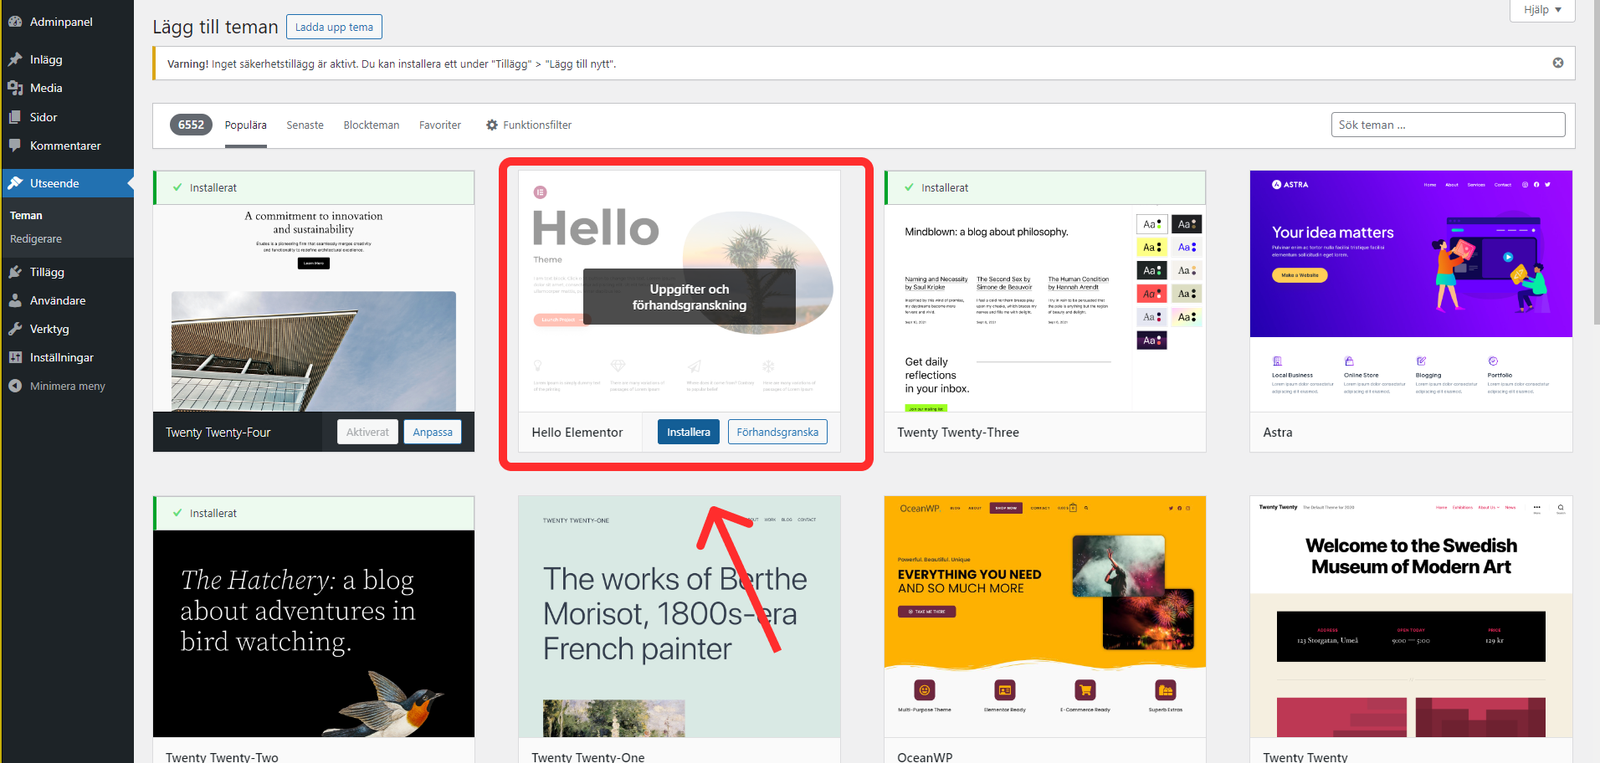Open the Funktionsfilter filter
This screenshot has height=763, width=1600.
point(528,125)
